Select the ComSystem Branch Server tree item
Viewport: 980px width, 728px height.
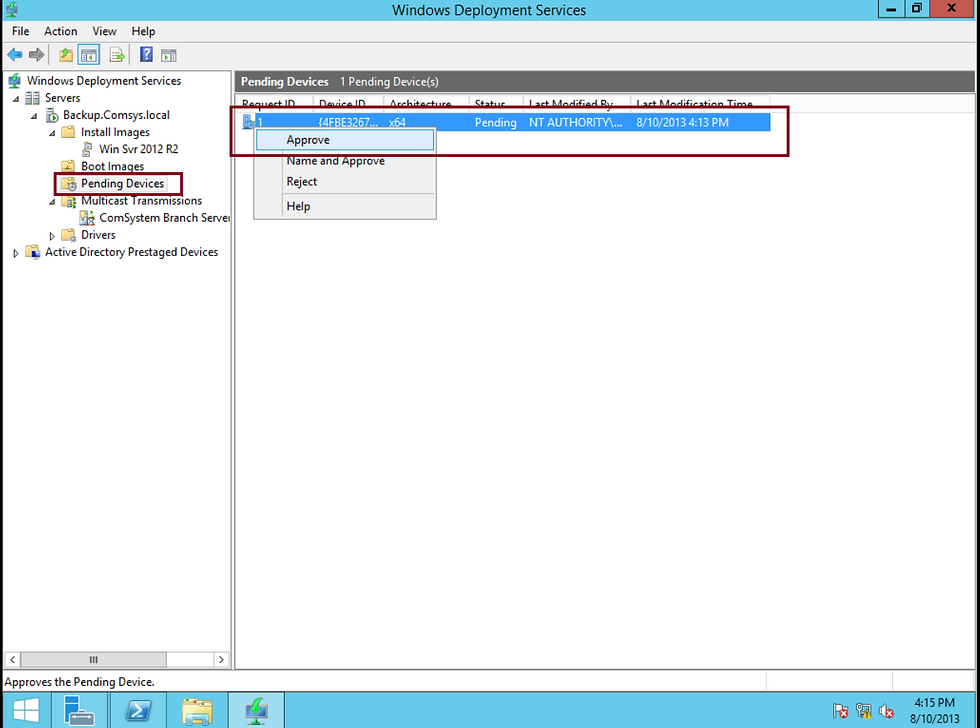[164, 218]
